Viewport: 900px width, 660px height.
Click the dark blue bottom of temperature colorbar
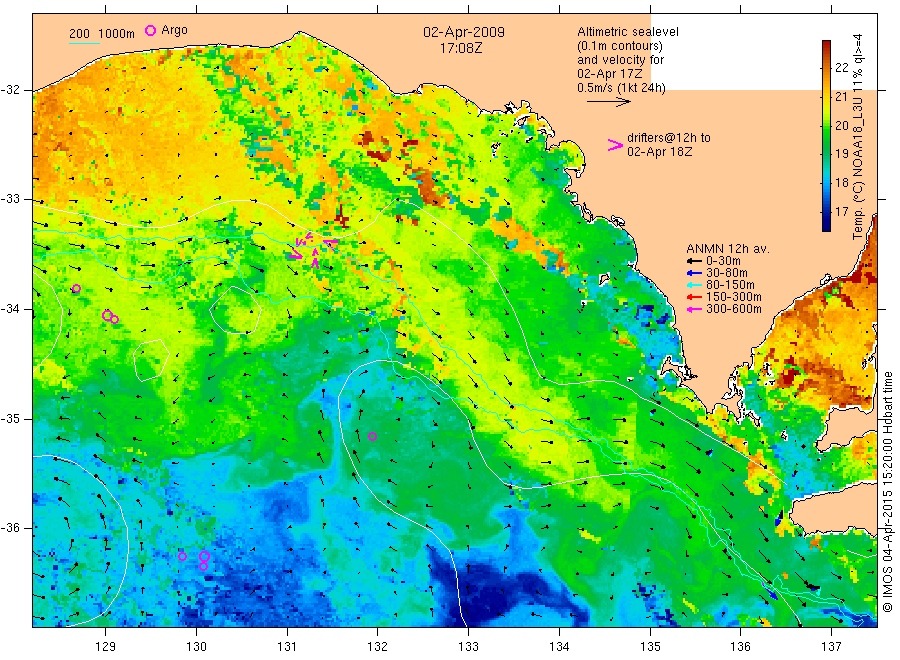[826, 224]
